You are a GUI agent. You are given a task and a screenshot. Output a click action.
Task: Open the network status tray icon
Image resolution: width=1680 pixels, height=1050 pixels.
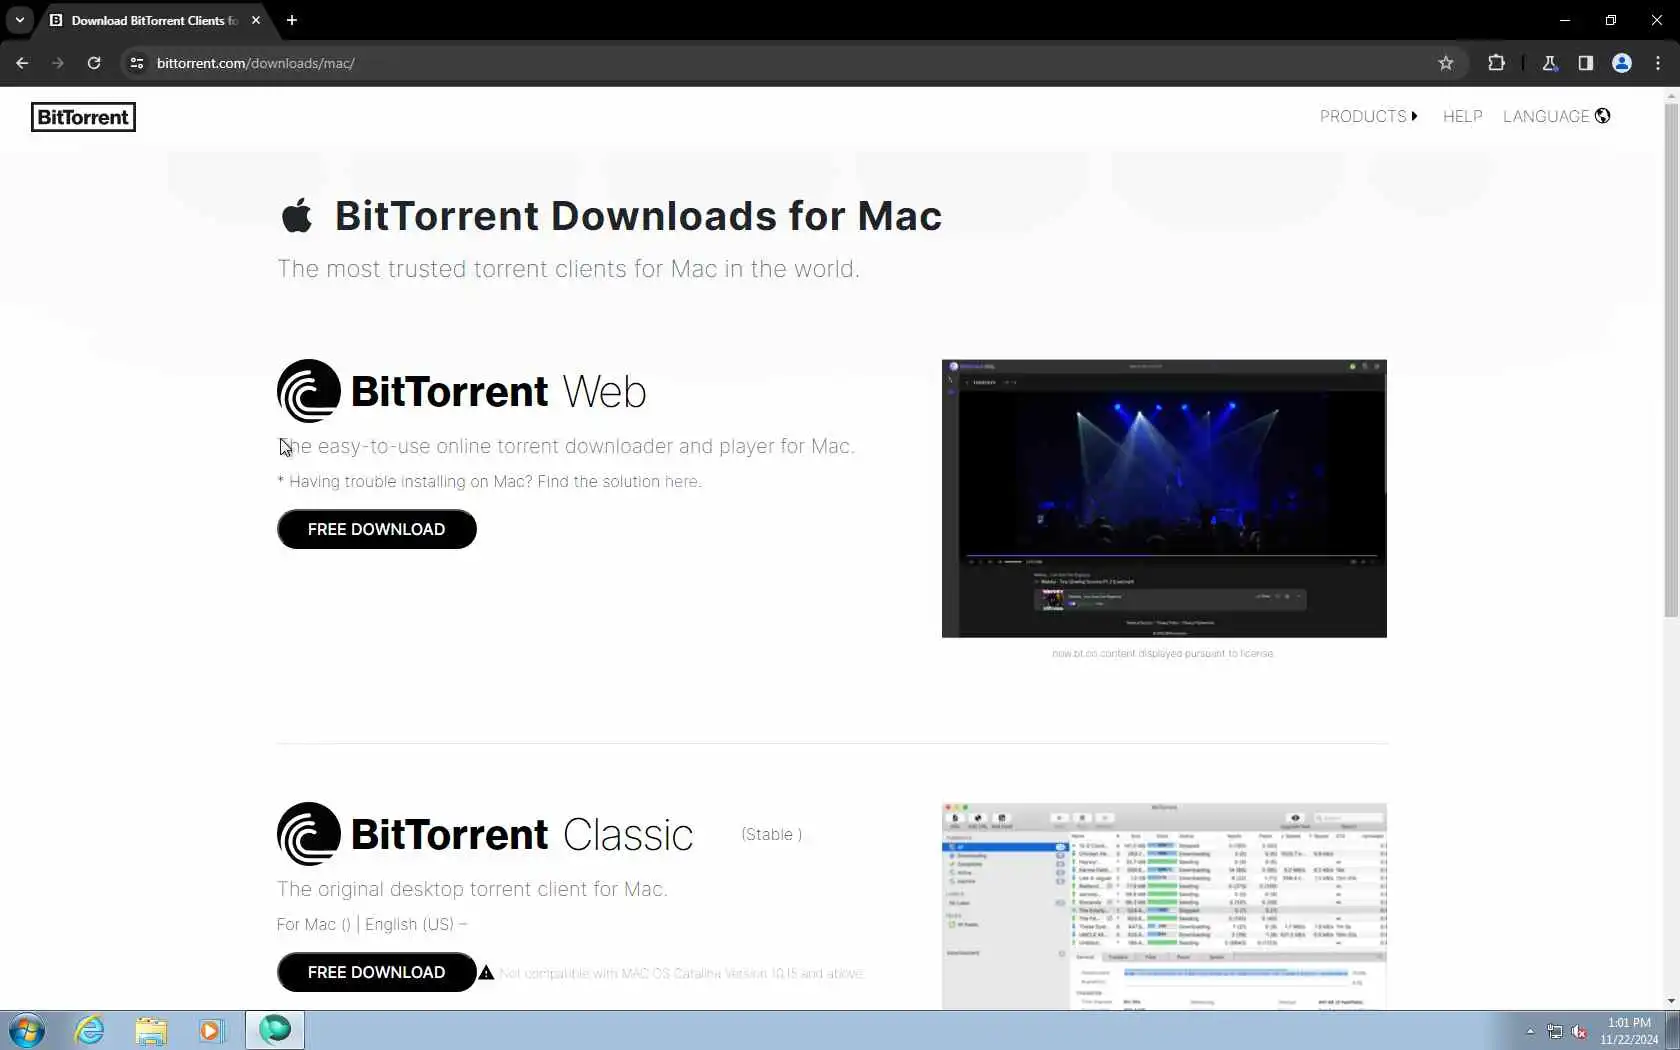(1555, 1031)
